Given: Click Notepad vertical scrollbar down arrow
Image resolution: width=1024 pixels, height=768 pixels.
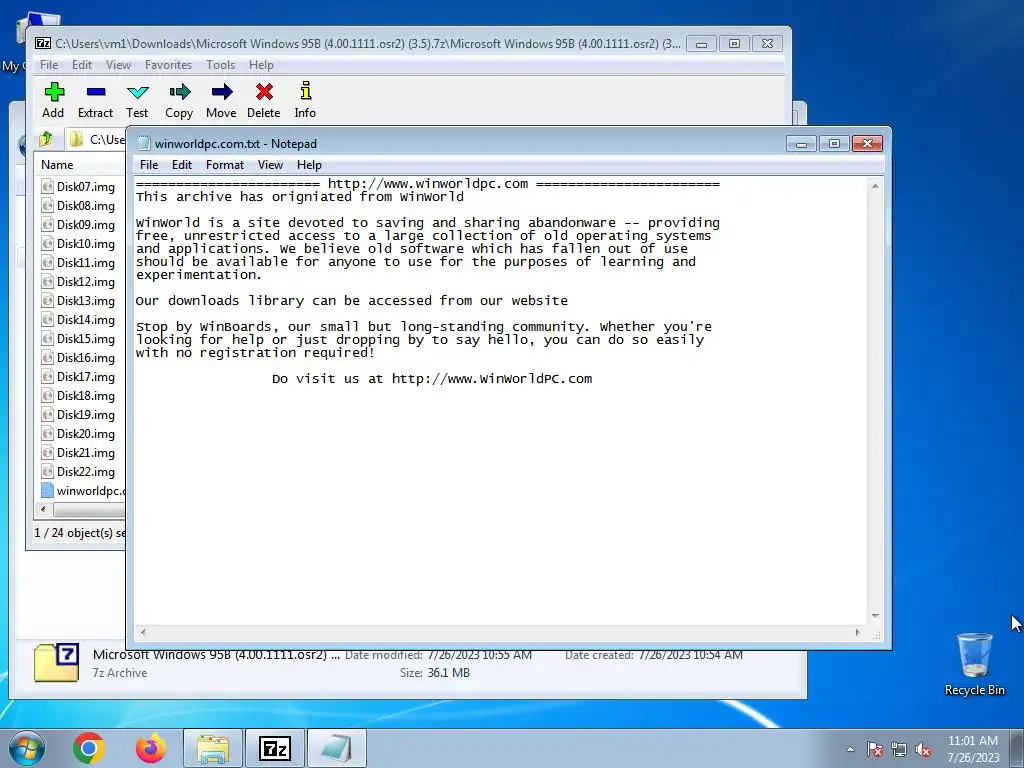Looking at the screenshot, I should pyautogui.click(x=875, y=616).
